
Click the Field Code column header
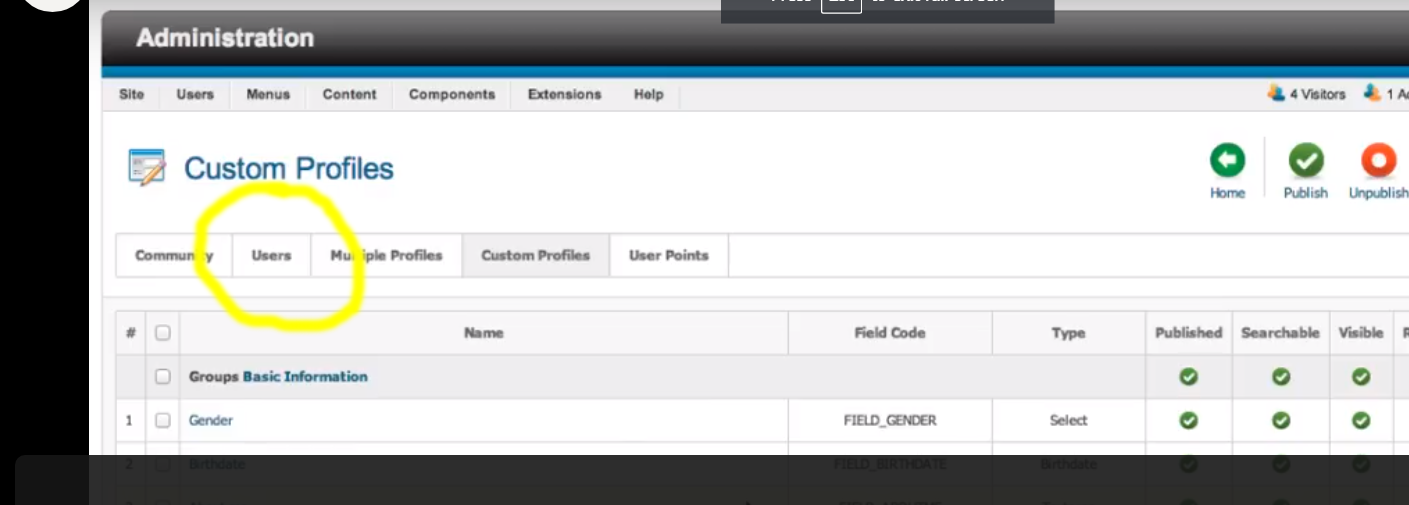tap(890, 333)
